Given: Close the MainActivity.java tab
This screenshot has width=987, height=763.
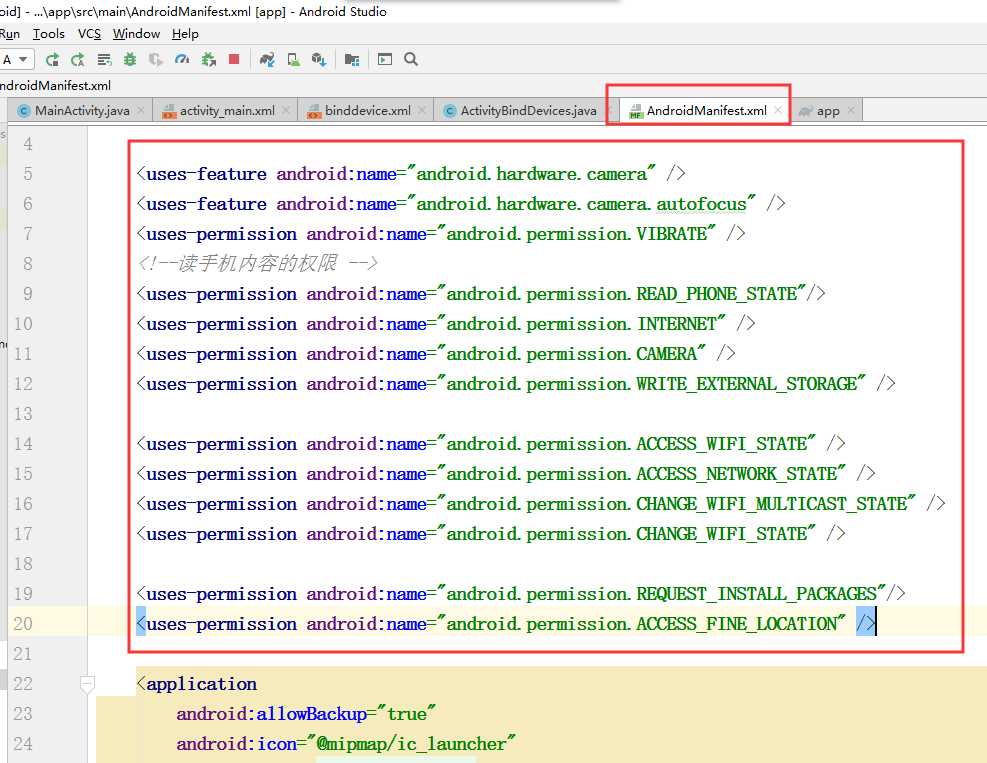Looking at the screenshot, I should (x=142, y=110).
